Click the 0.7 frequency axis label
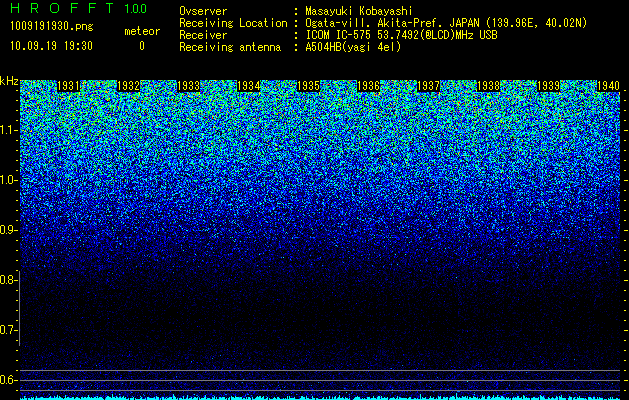This screenshot has height=400, width=629. point(8,330)
